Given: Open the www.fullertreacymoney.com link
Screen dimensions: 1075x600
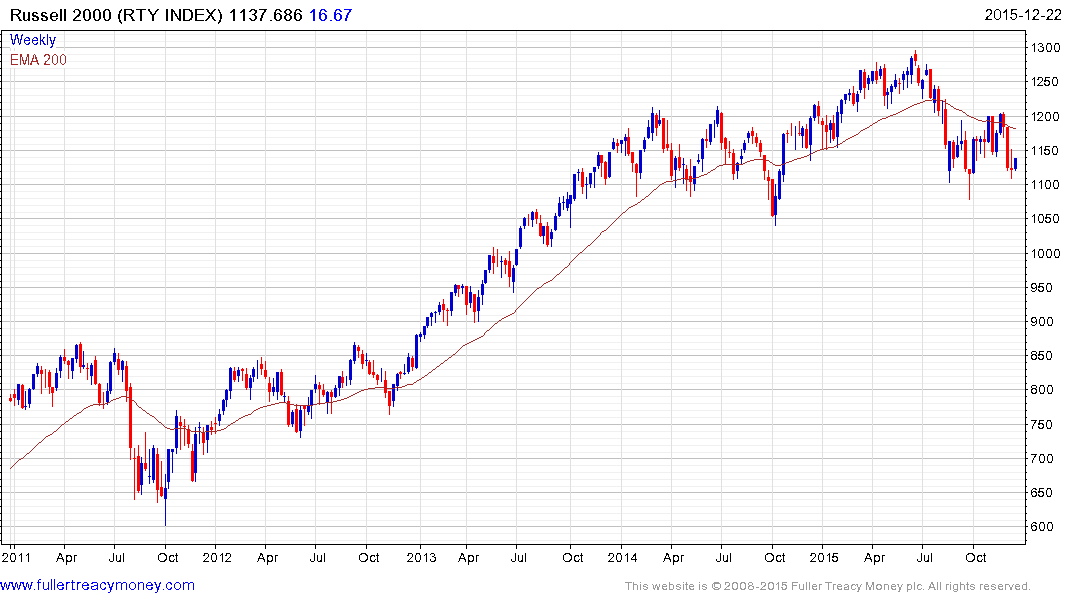Looking at the screenshot, I should [x=97, y=586].
